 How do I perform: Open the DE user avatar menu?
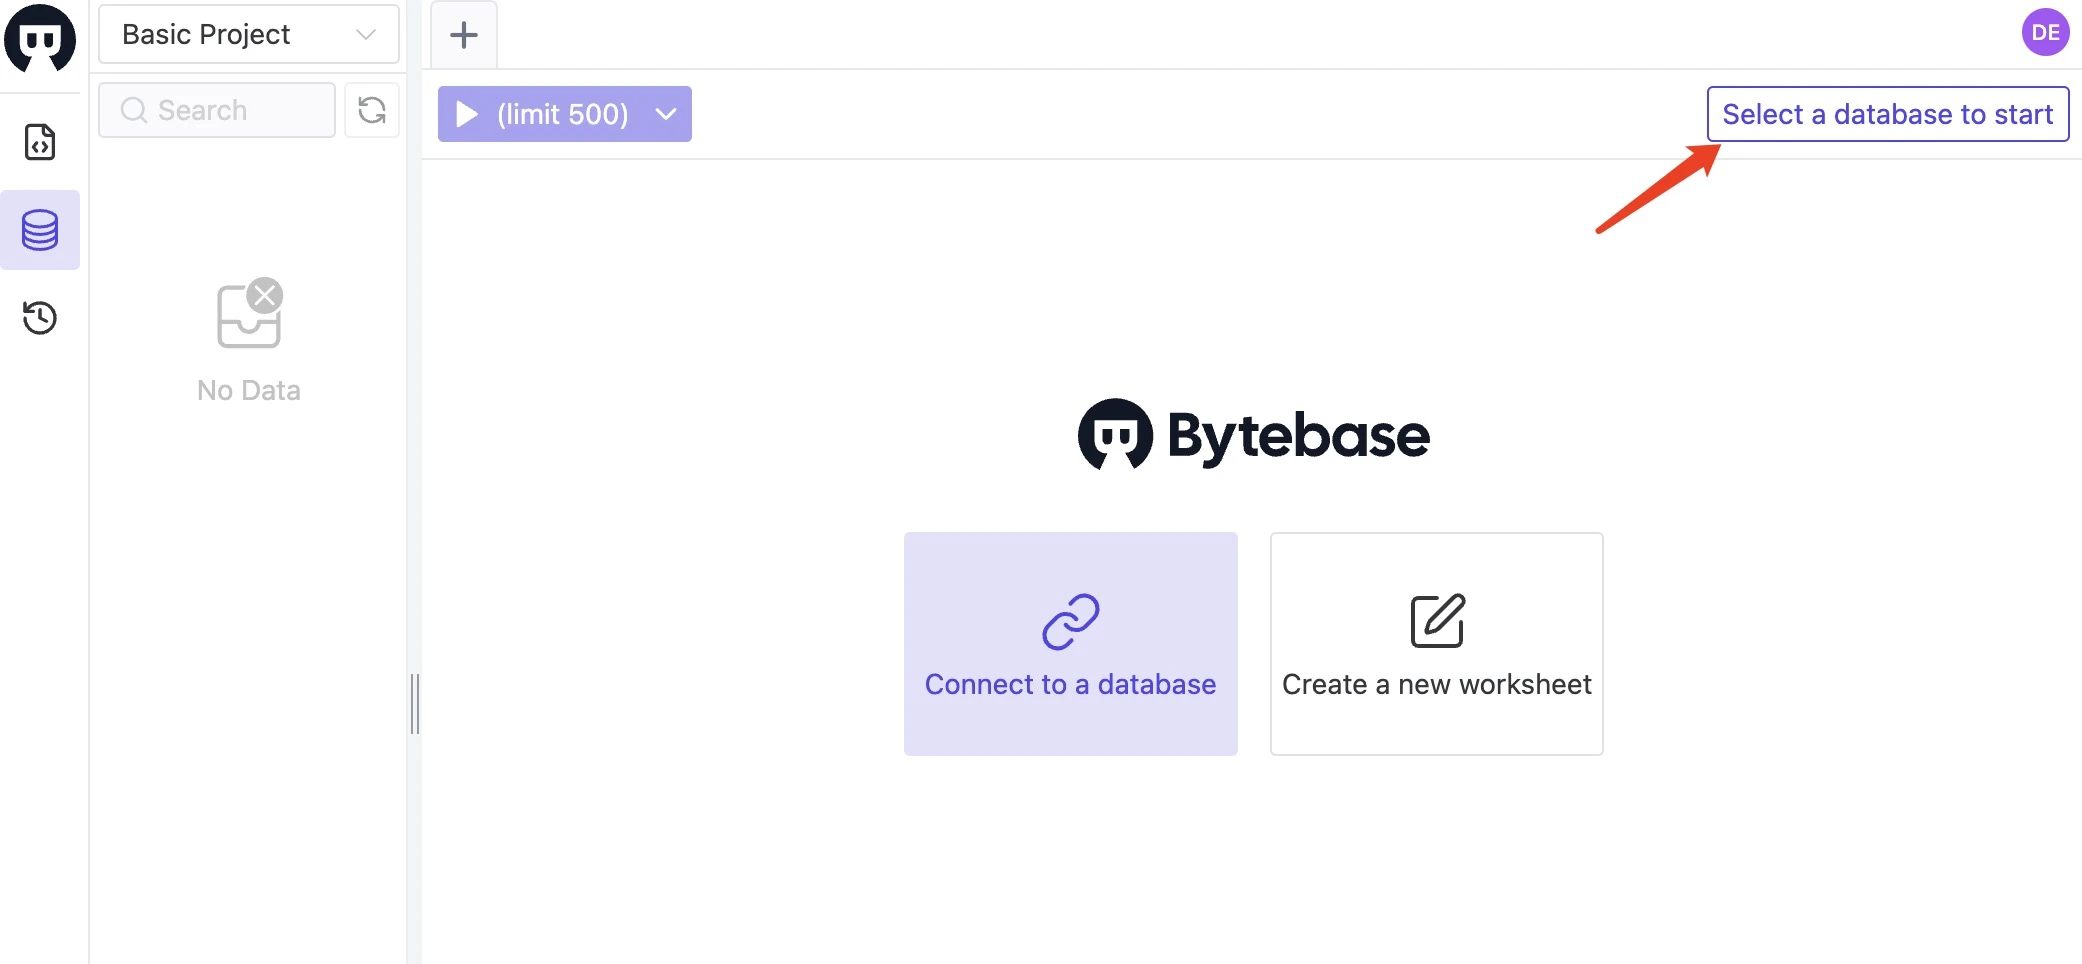(2045, 32)
